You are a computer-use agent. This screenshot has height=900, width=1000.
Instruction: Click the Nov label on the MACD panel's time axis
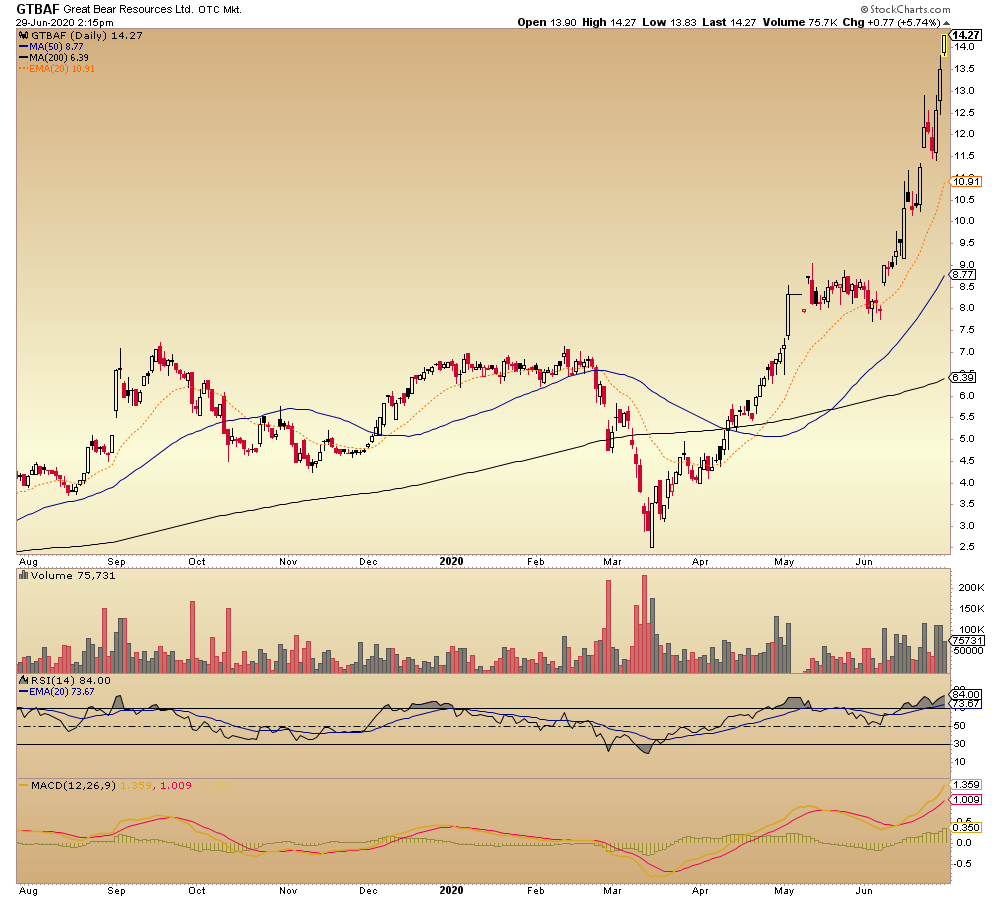point(288,890)
